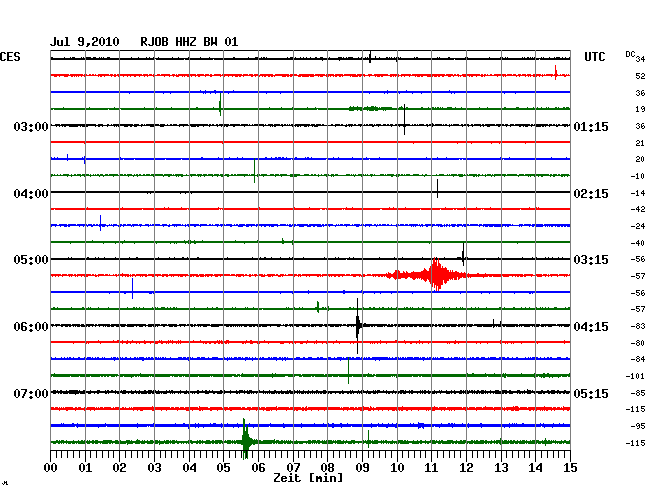The height and width of the screenshot is (494, 650).
Task: Click the minute 05 axis label
Action: click(223, 468)
